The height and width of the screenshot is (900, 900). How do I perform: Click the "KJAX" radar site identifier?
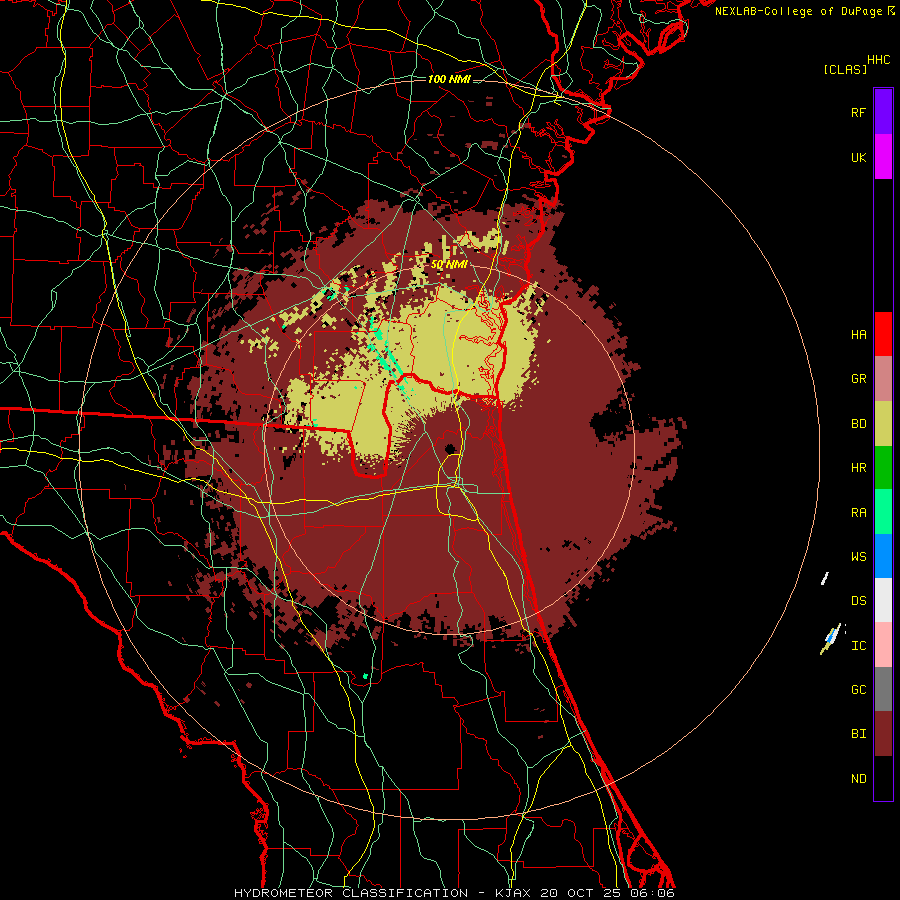[x=513, y=893]
